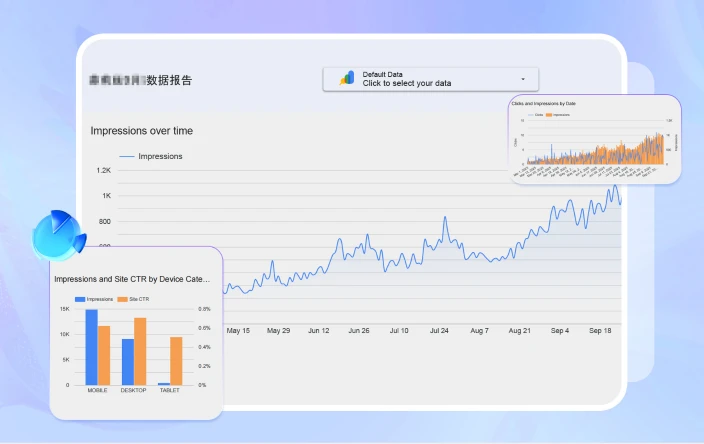This screenshot has width=704, height=444.
Task: Expand the data selector dropdown arrow
Action: tap(523, 79)
